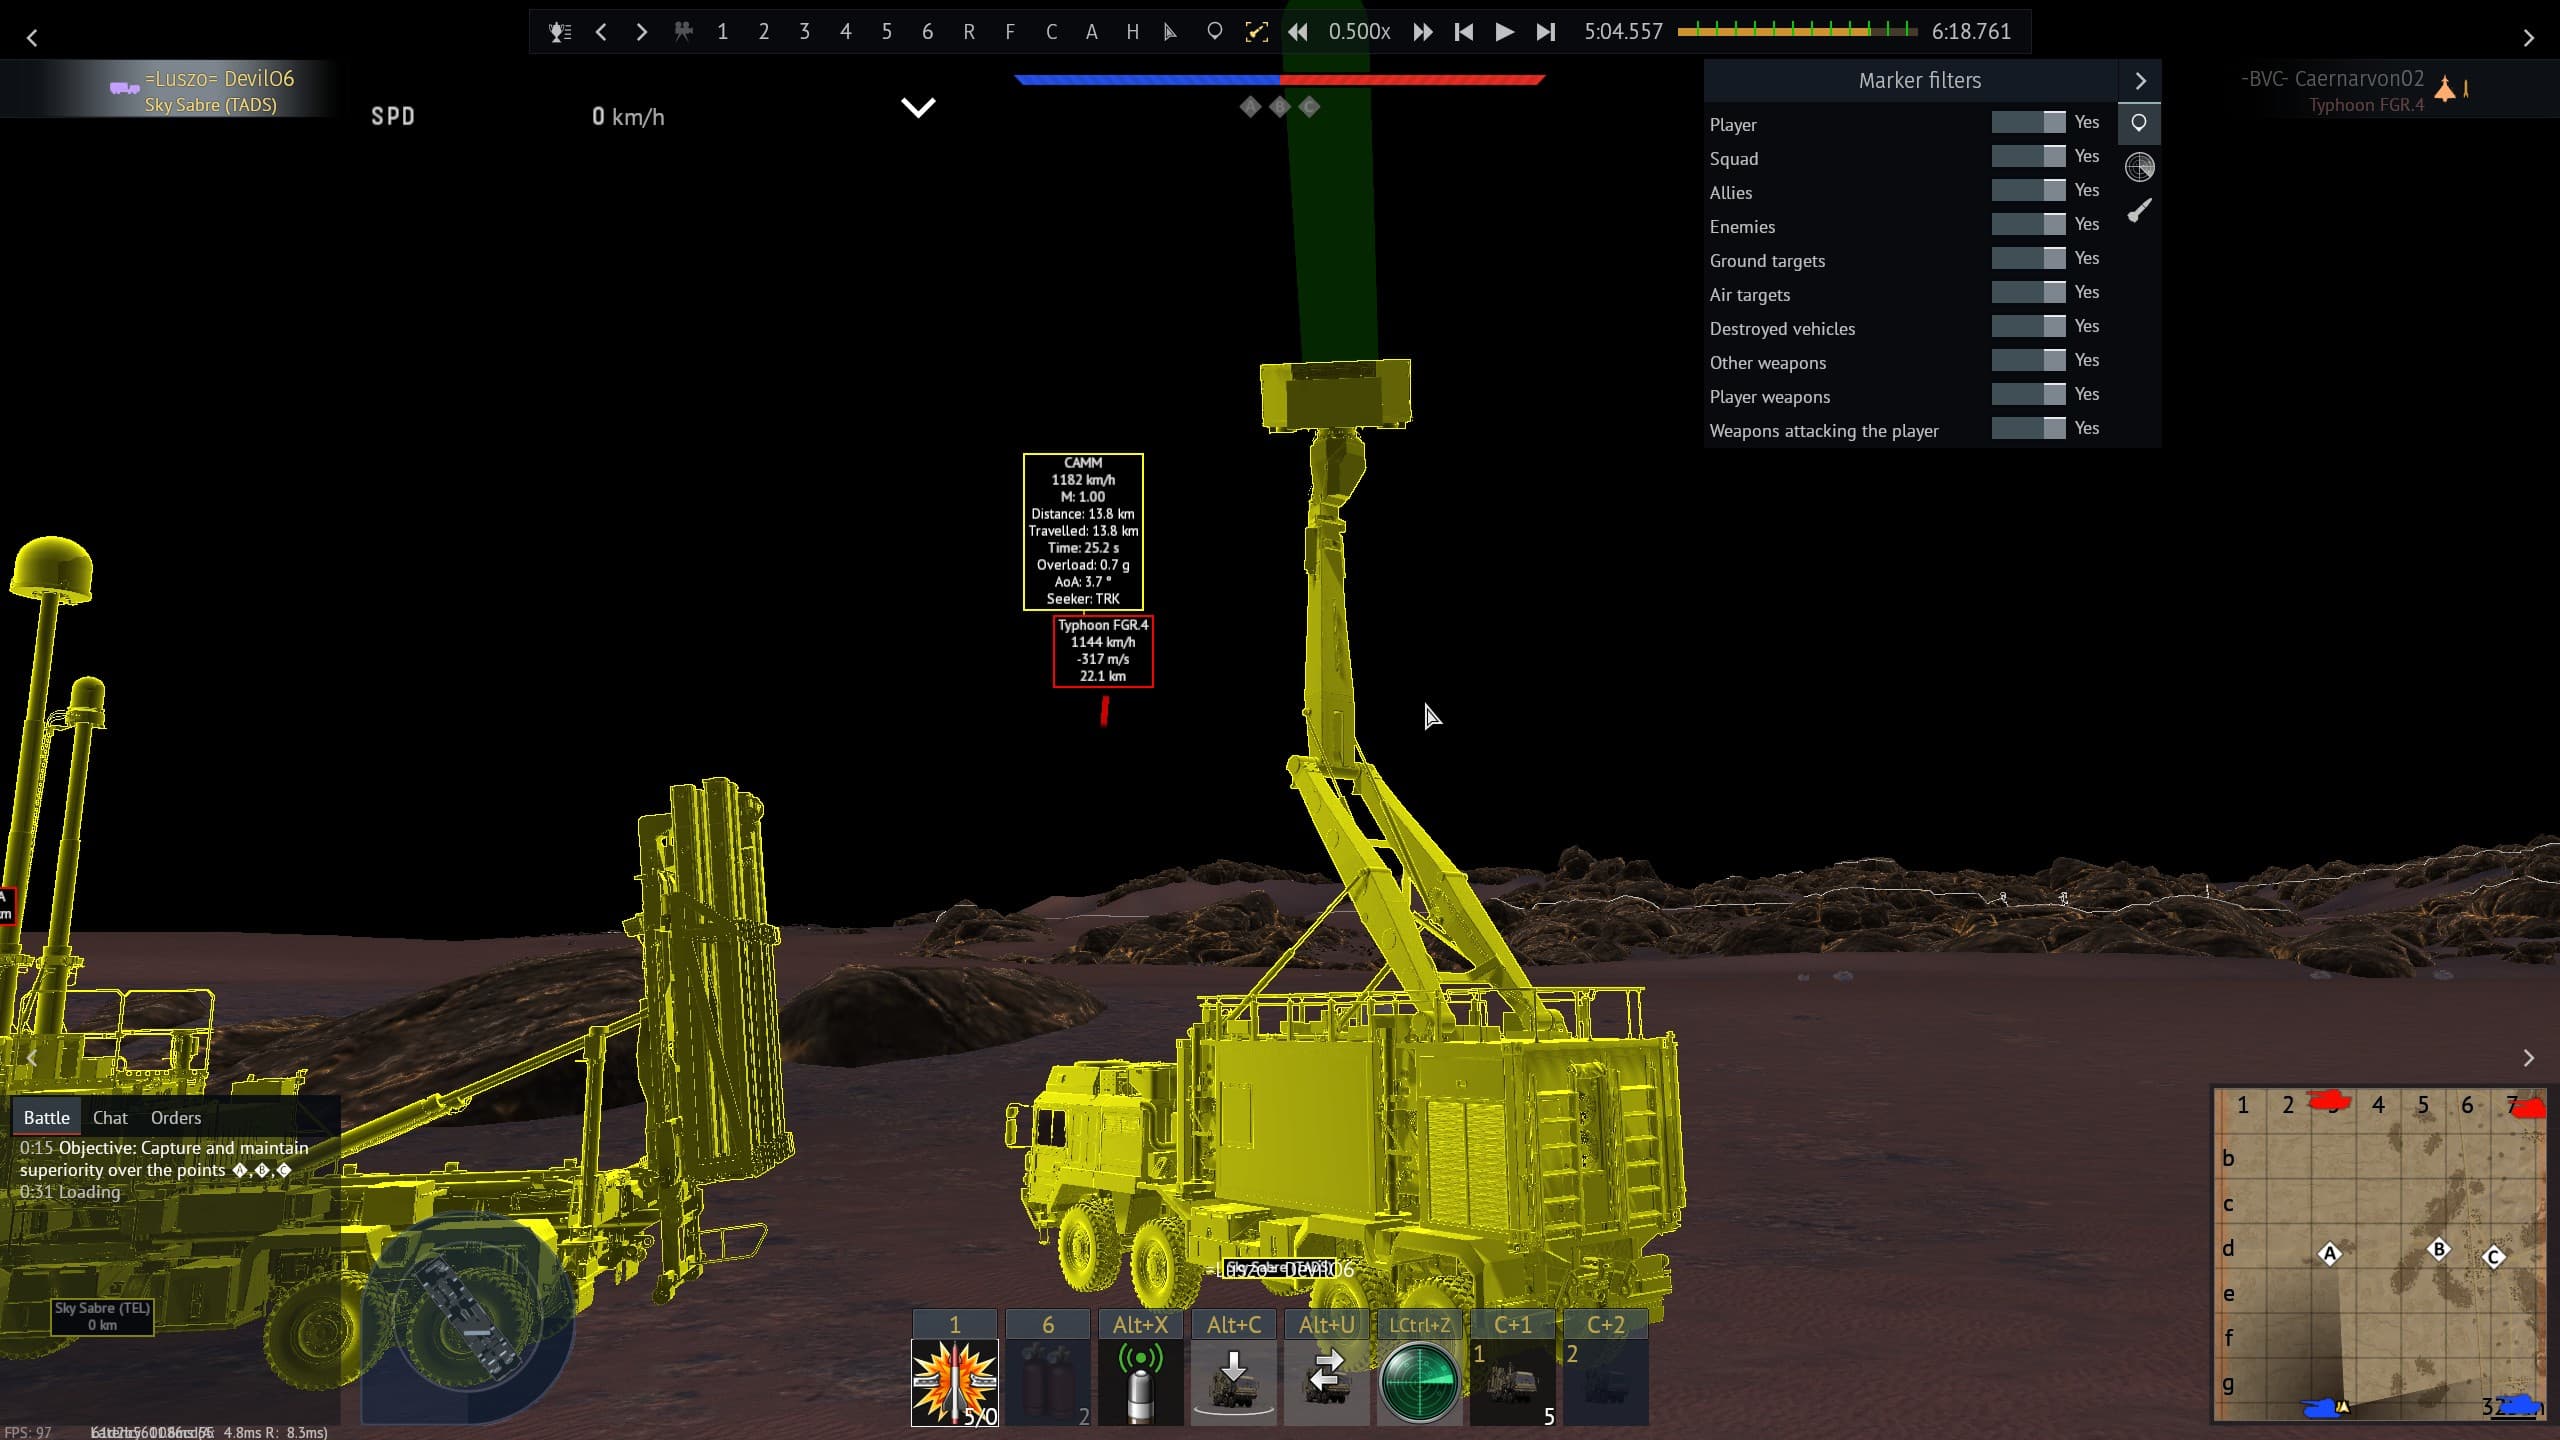Viewport: 2560px width, 1440px height.
Task: Click the brush icon beside Marker filters
Action: point(2139,210)
